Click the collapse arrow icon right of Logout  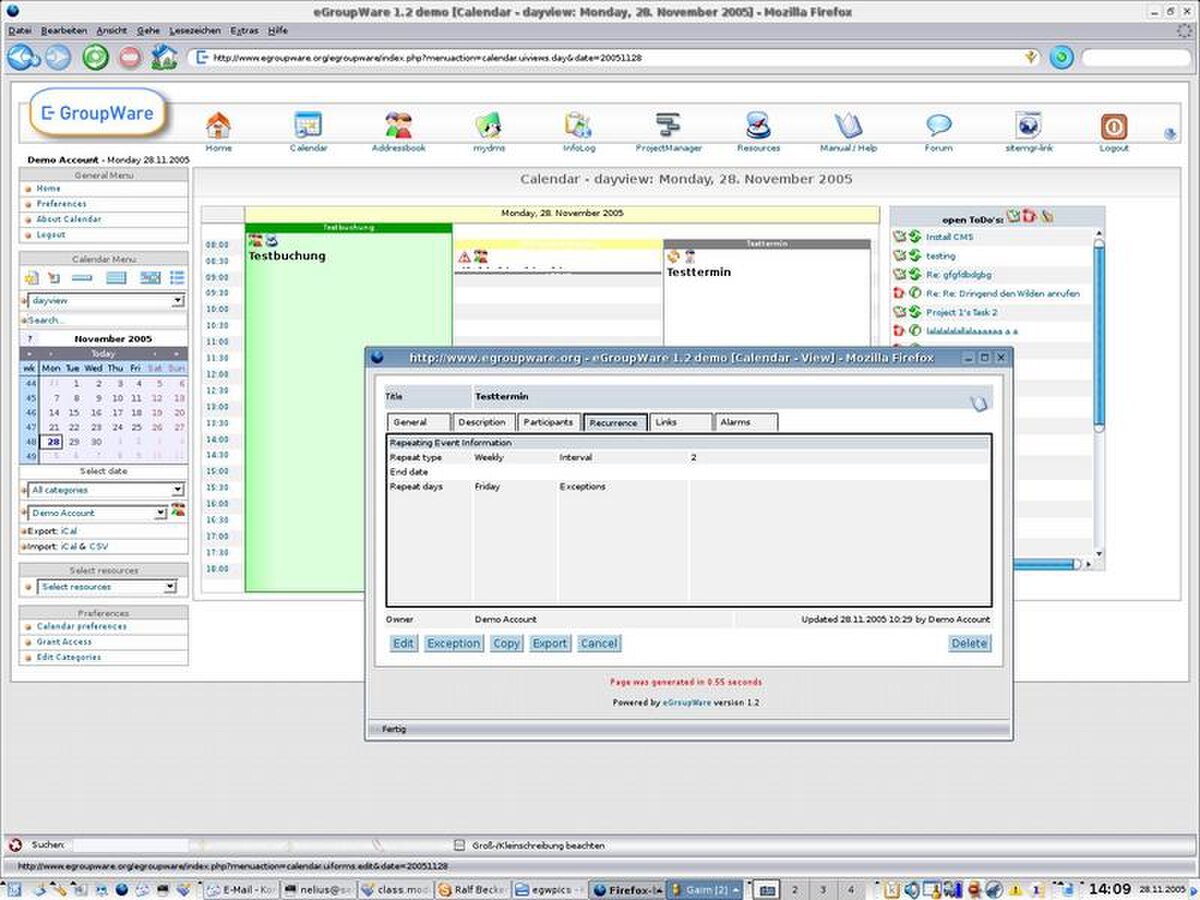click(x=1170, y=134)
